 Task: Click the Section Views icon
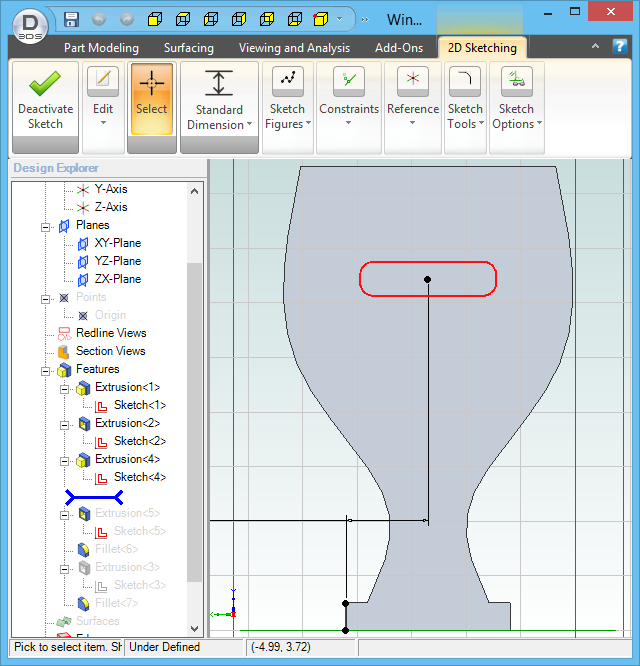(64, 352)
